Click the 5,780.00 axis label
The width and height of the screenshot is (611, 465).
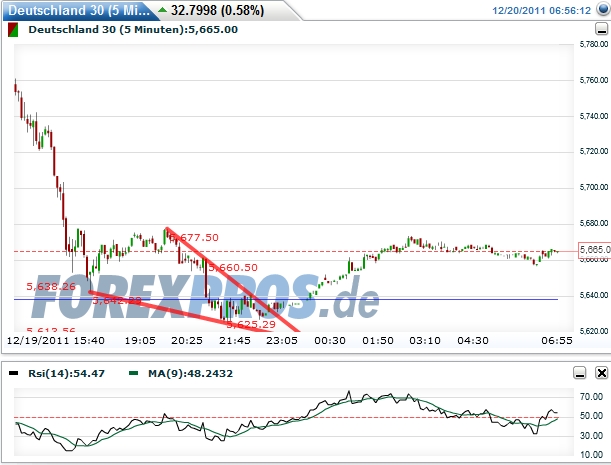click(x=594, y=44)
